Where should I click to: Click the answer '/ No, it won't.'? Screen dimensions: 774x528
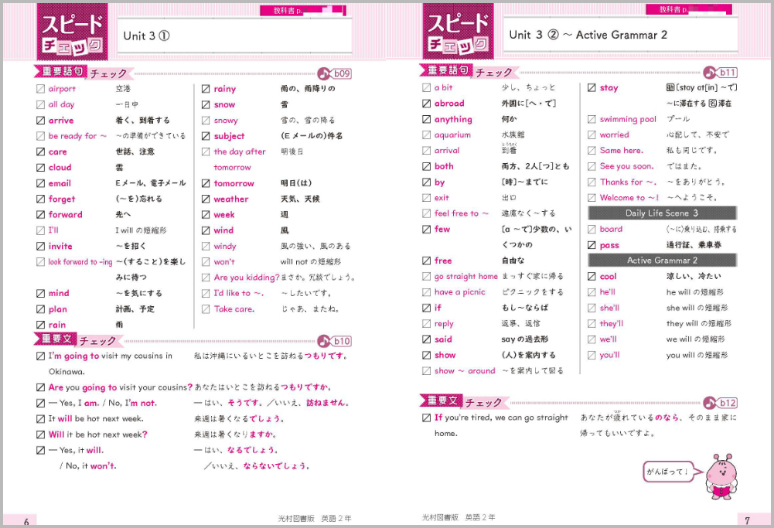(88, 466)
